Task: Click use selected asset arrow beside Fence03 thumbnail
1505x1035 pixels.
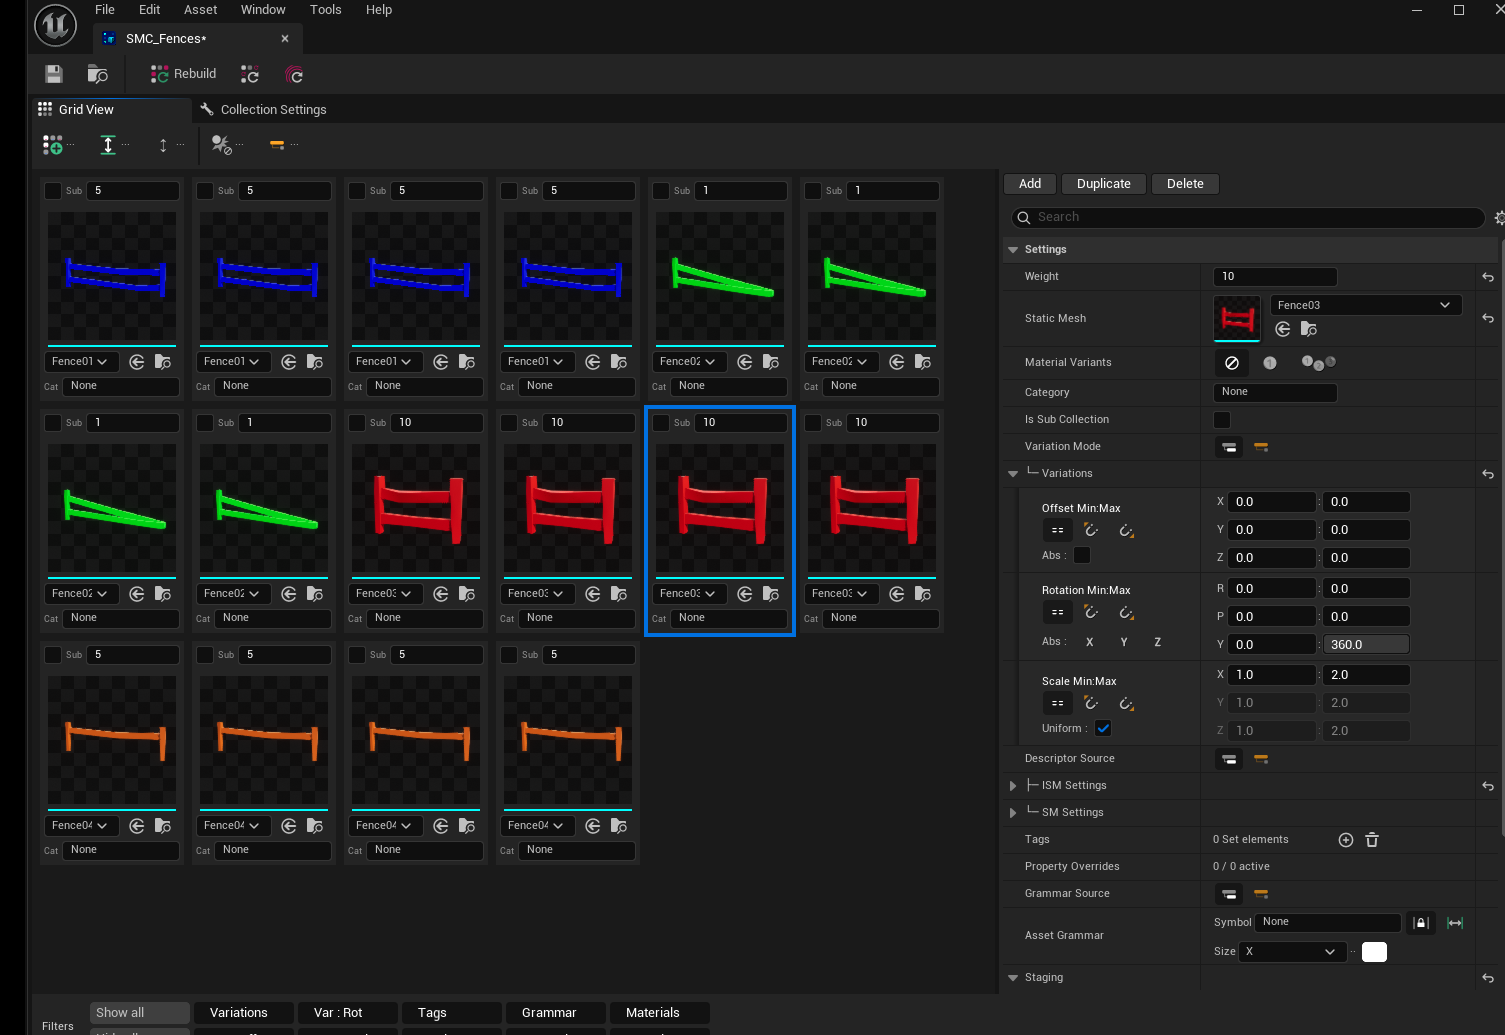Action: 1283,329
